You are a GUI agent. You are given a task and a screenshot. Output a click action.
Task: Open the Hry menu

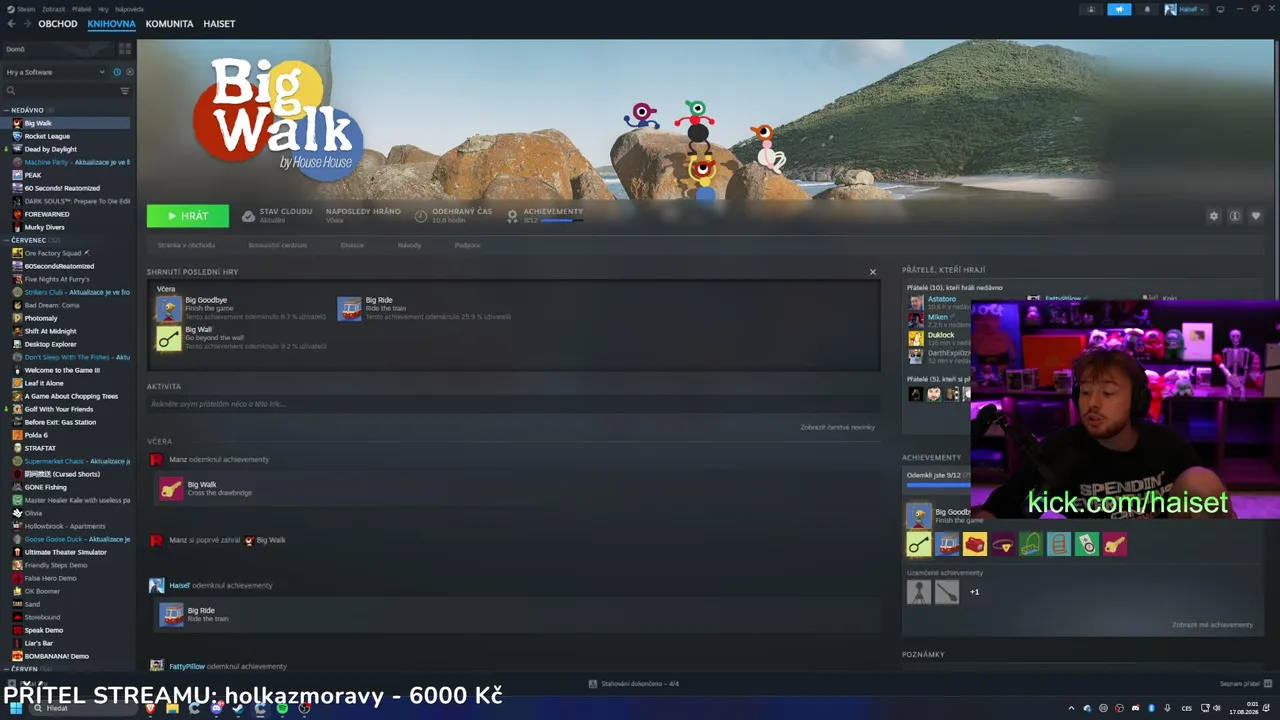(x=104, y=9)
